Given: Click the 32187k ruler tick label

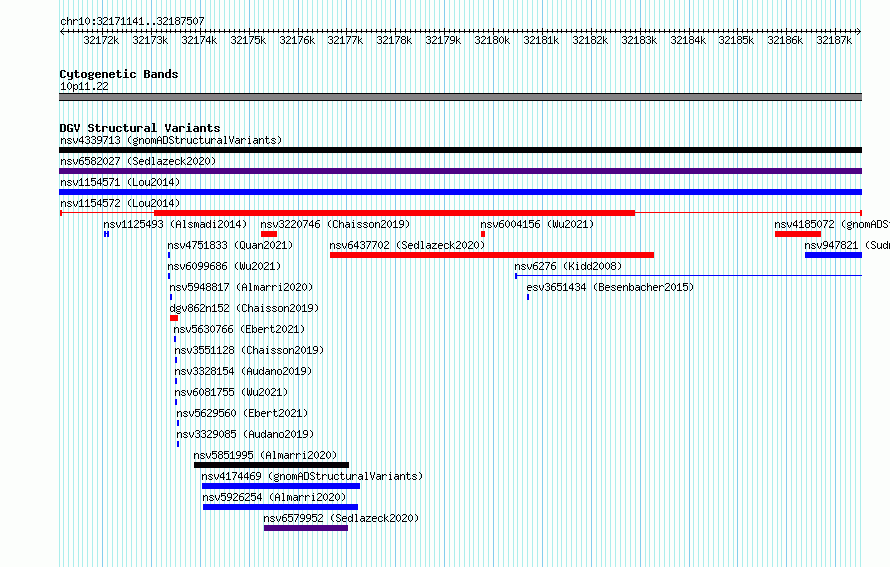Looking at the screenshot, I should (834, 40).
